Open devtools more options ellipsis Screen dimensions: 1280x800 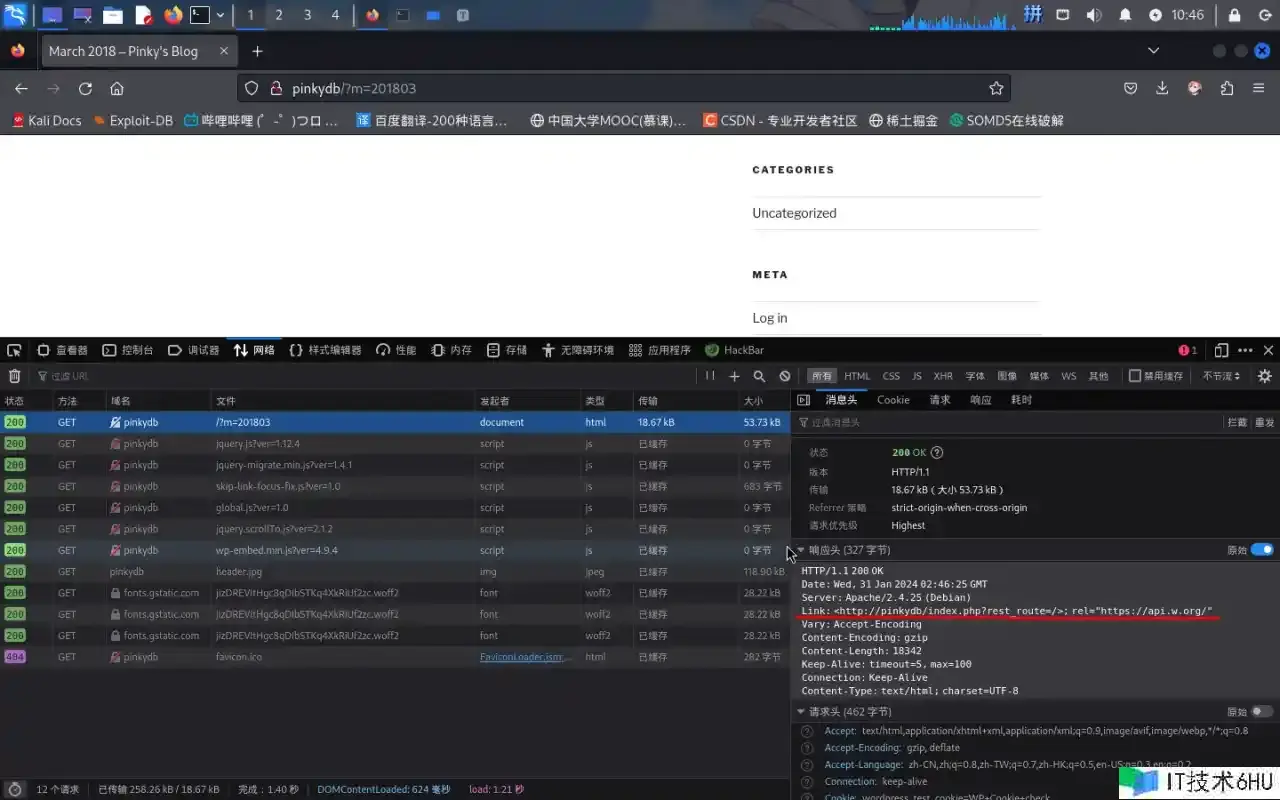pos(1245,350)
